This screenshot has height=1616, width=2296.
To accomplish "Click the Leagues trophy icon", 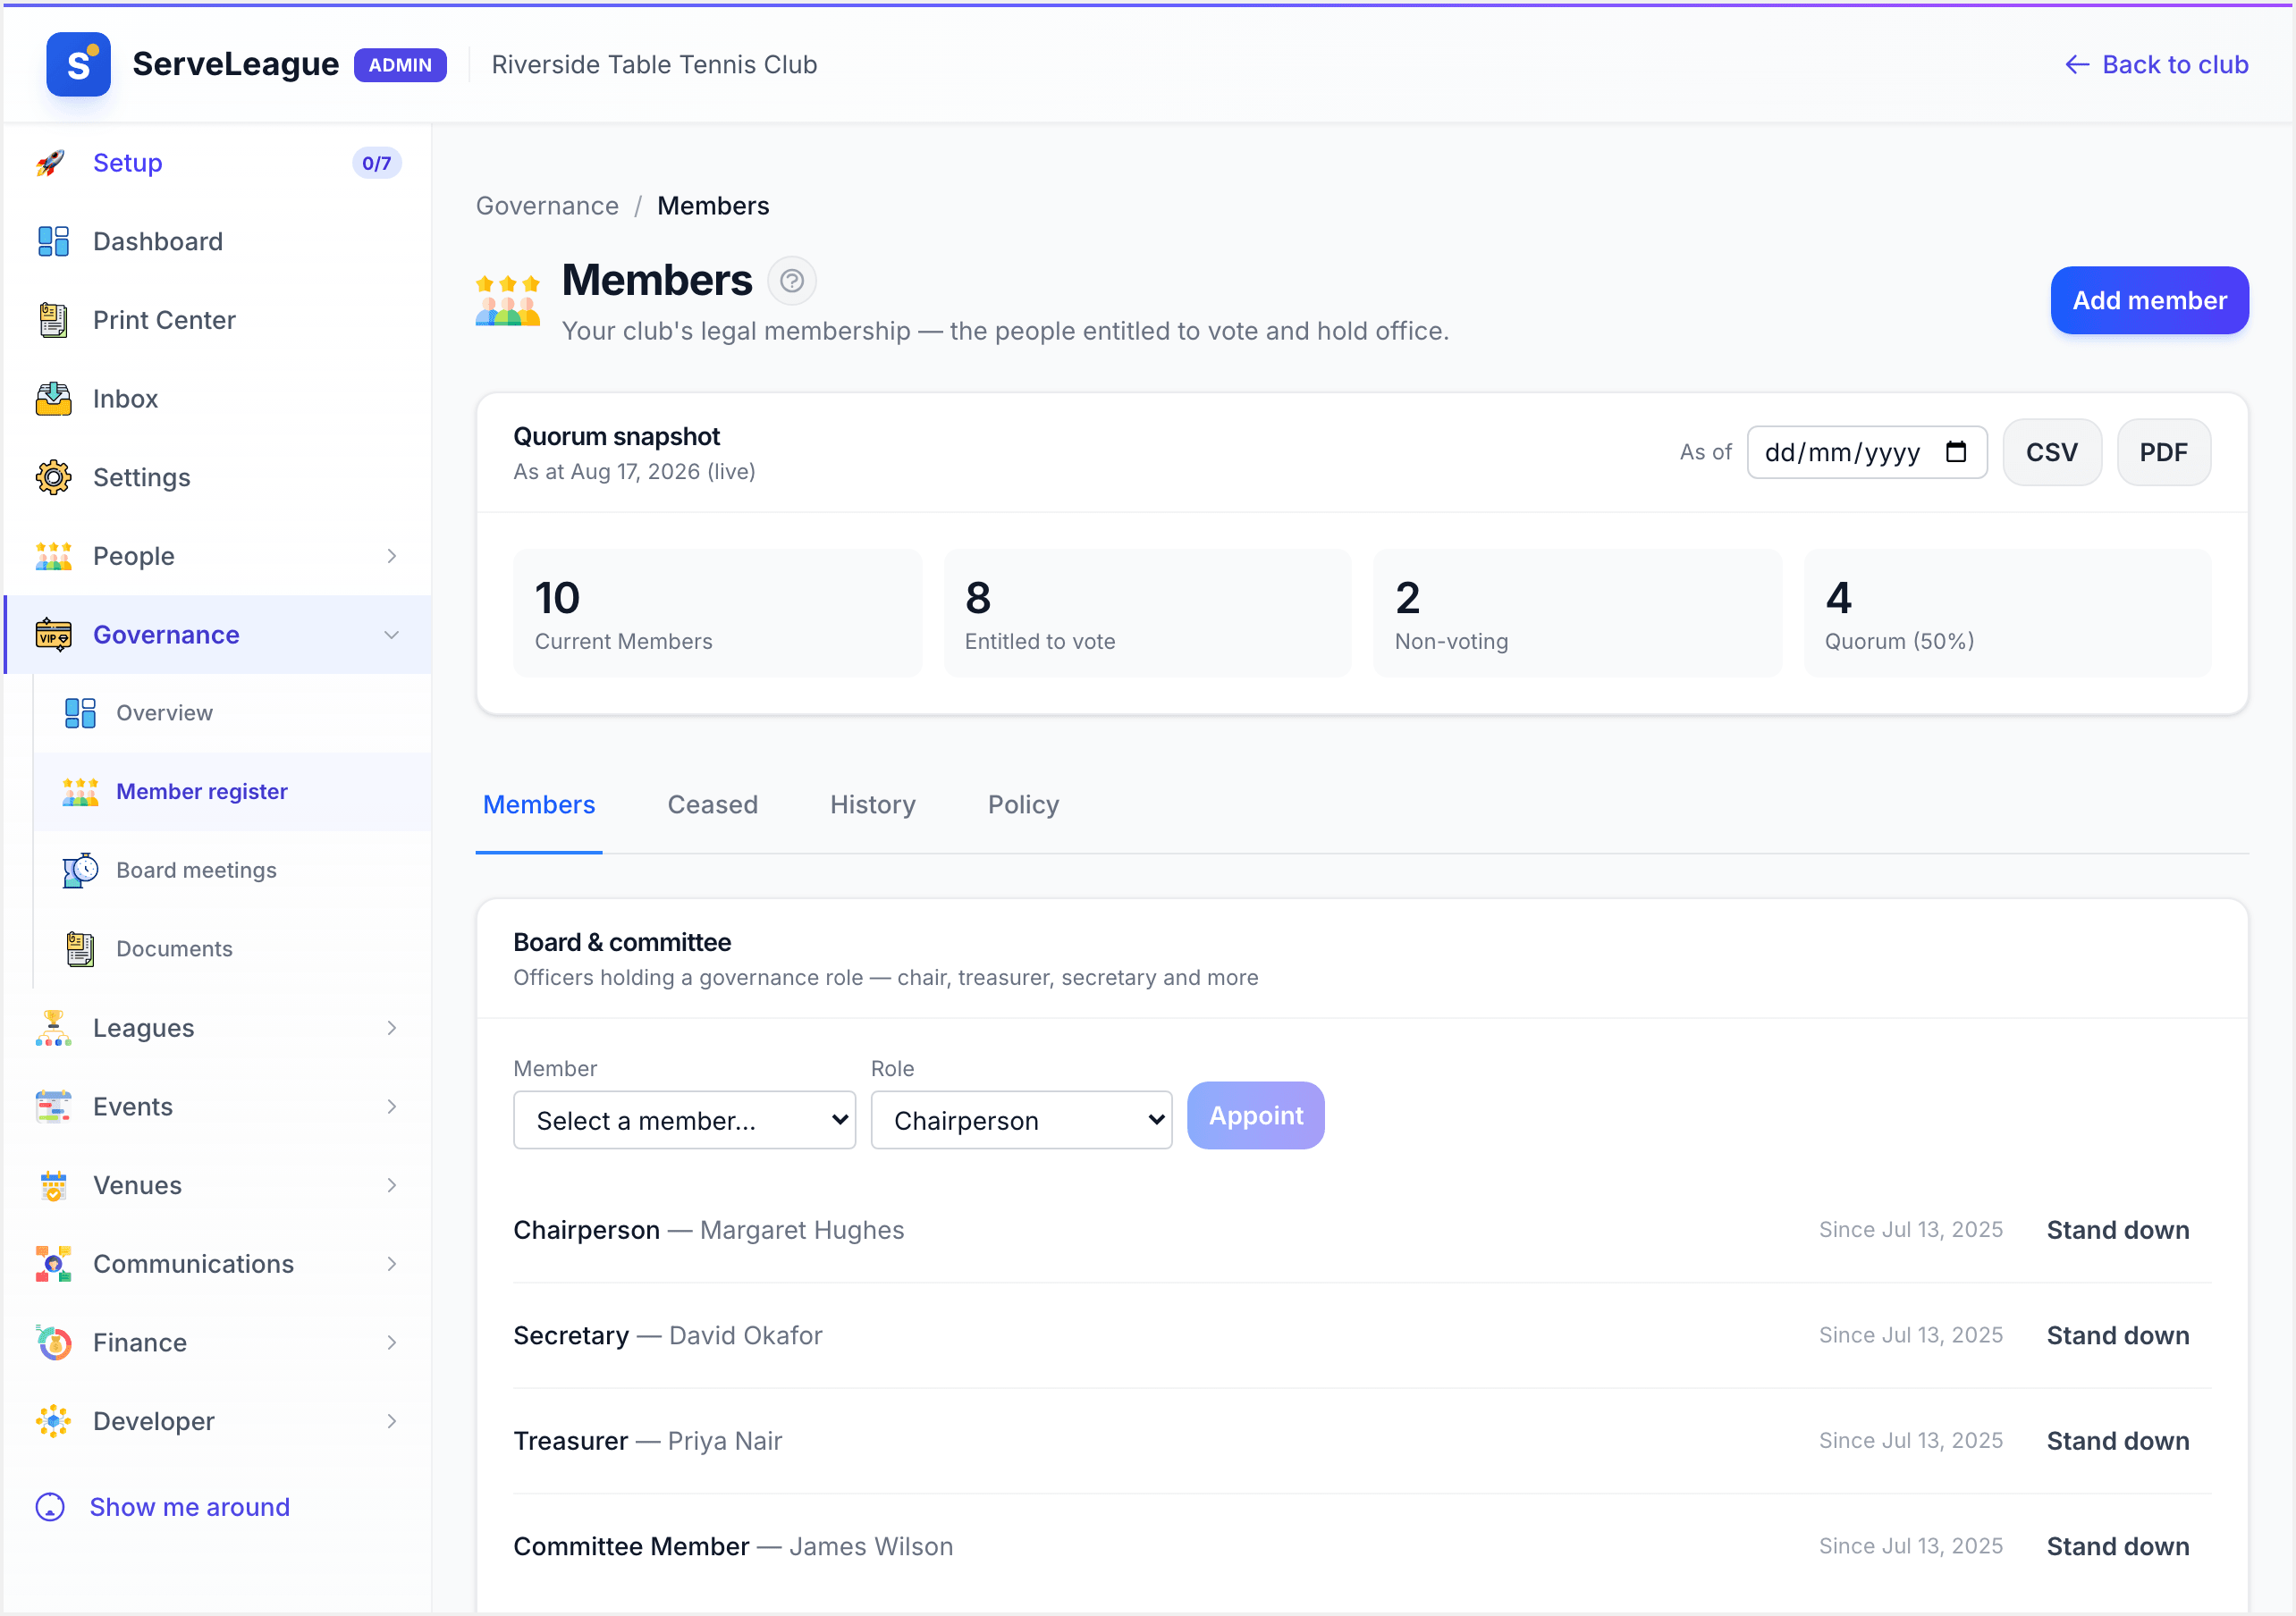I will tap(53, 1028).
